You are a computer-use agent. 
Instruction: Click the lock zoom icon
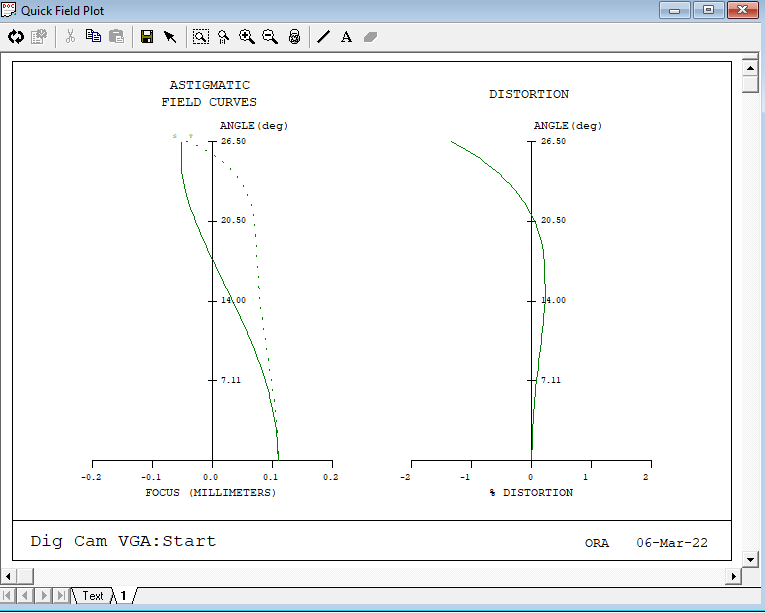[x=294, y=37]
